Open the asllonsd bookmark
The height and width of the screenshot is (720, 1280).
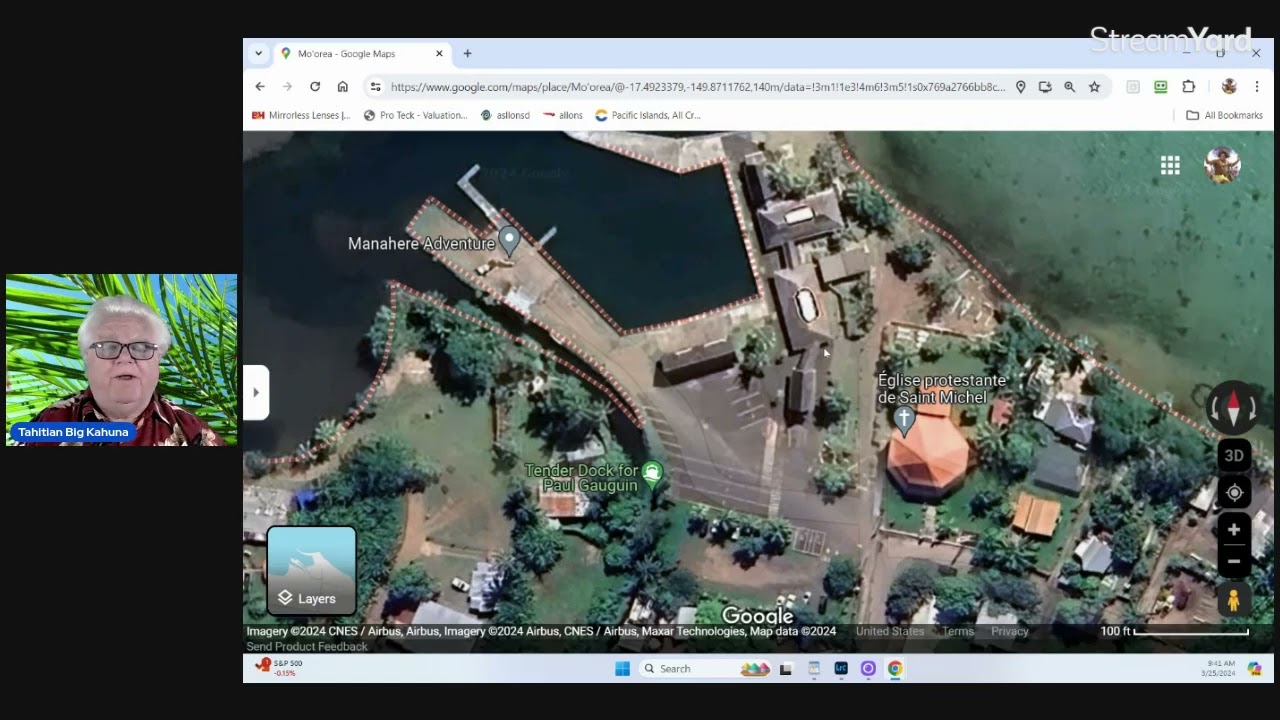[505, 115]
